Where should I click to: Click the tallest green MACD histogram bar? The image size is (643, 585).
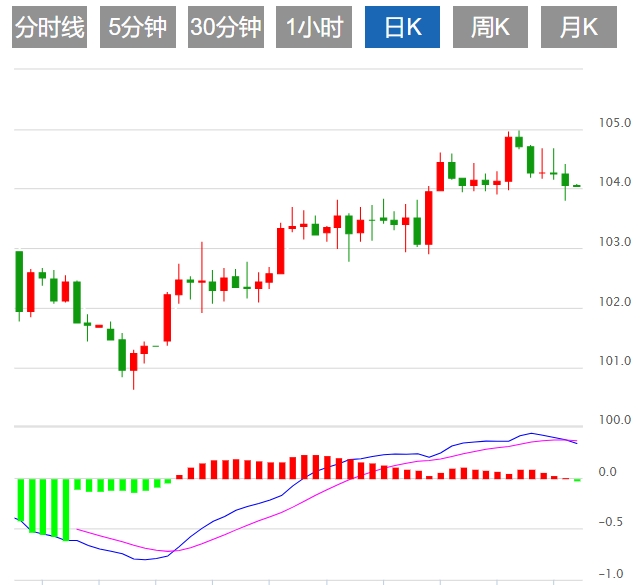click(x=66, y=510)
